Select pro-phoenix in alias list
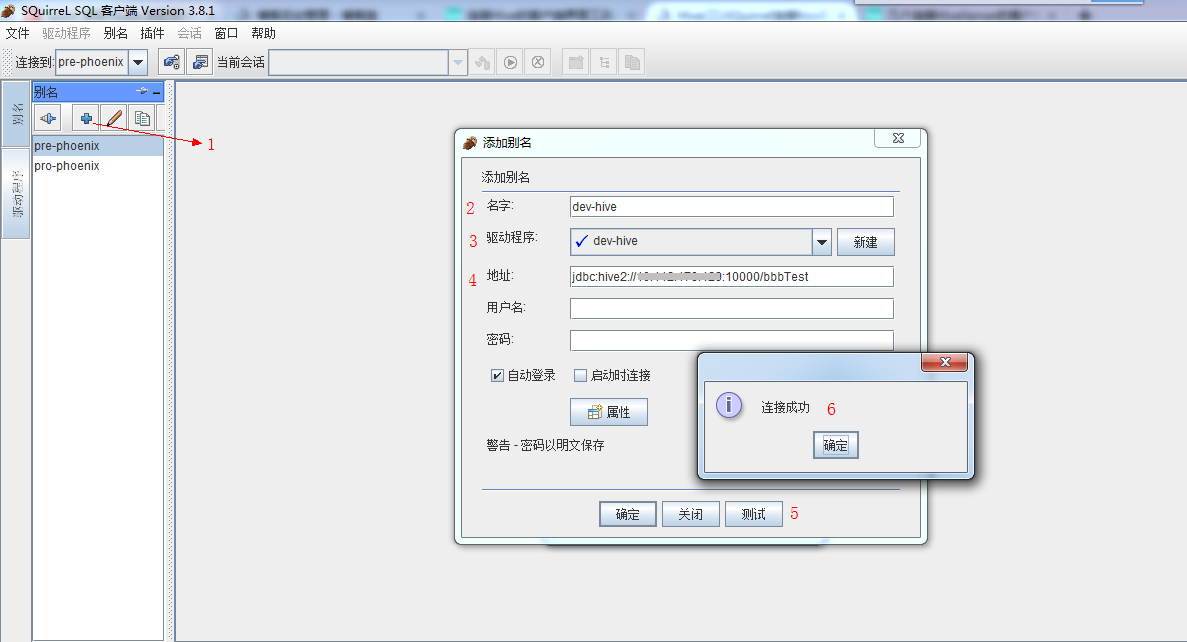The image size is (1187, 642). tap(98, 166)
